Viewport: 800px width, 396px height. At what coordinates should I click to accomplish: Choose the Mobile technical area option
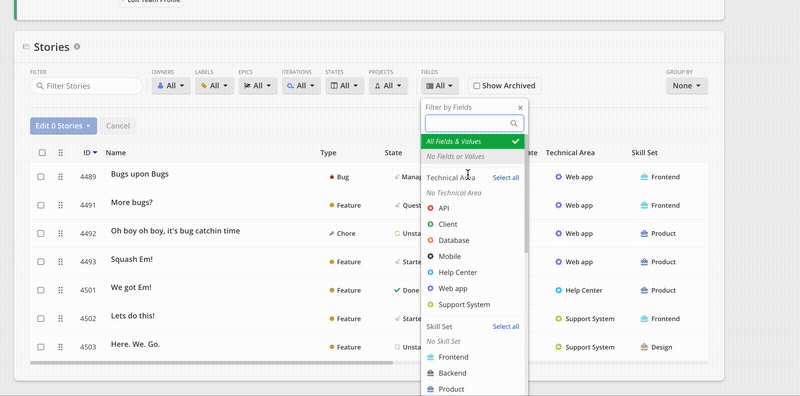coord(473,256)
